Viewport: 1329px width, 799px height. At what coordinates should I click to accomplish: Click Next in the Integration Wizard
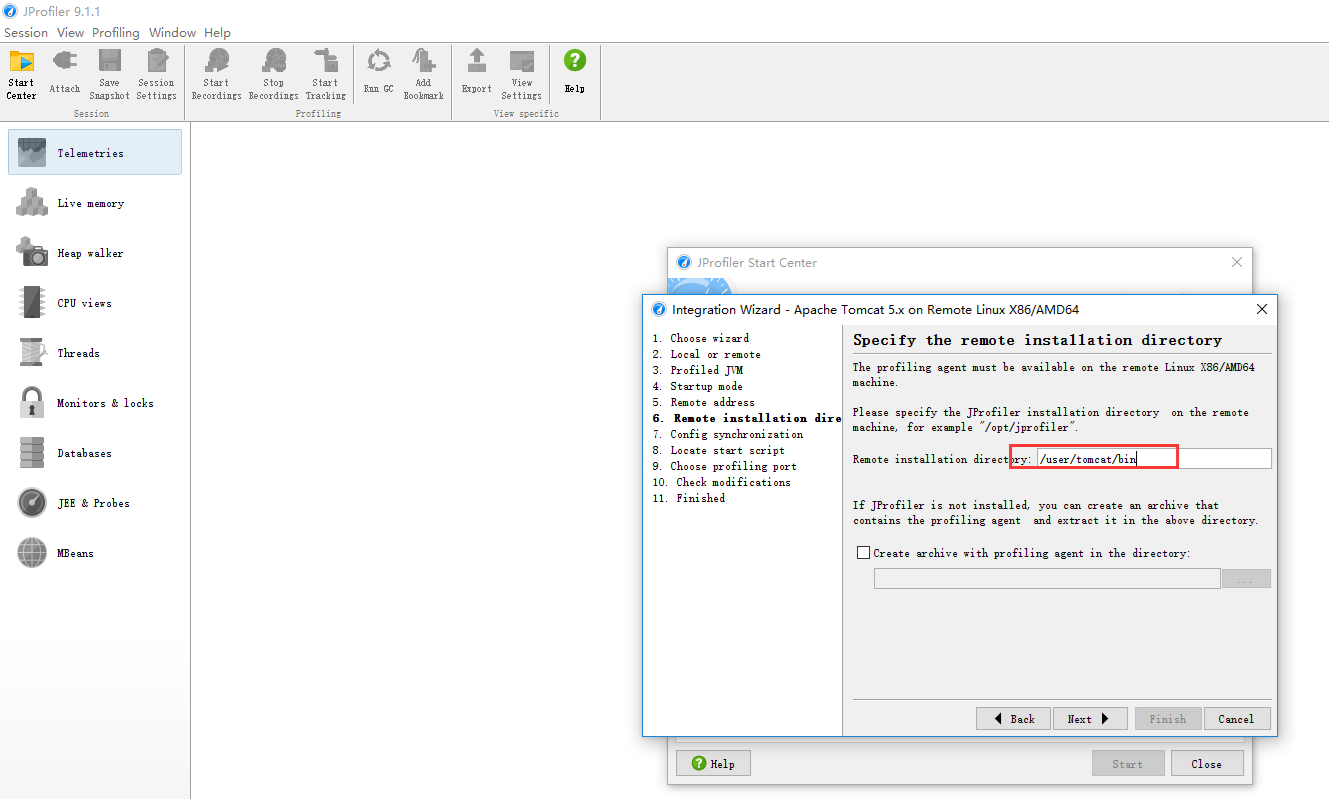click(1090, 718)
